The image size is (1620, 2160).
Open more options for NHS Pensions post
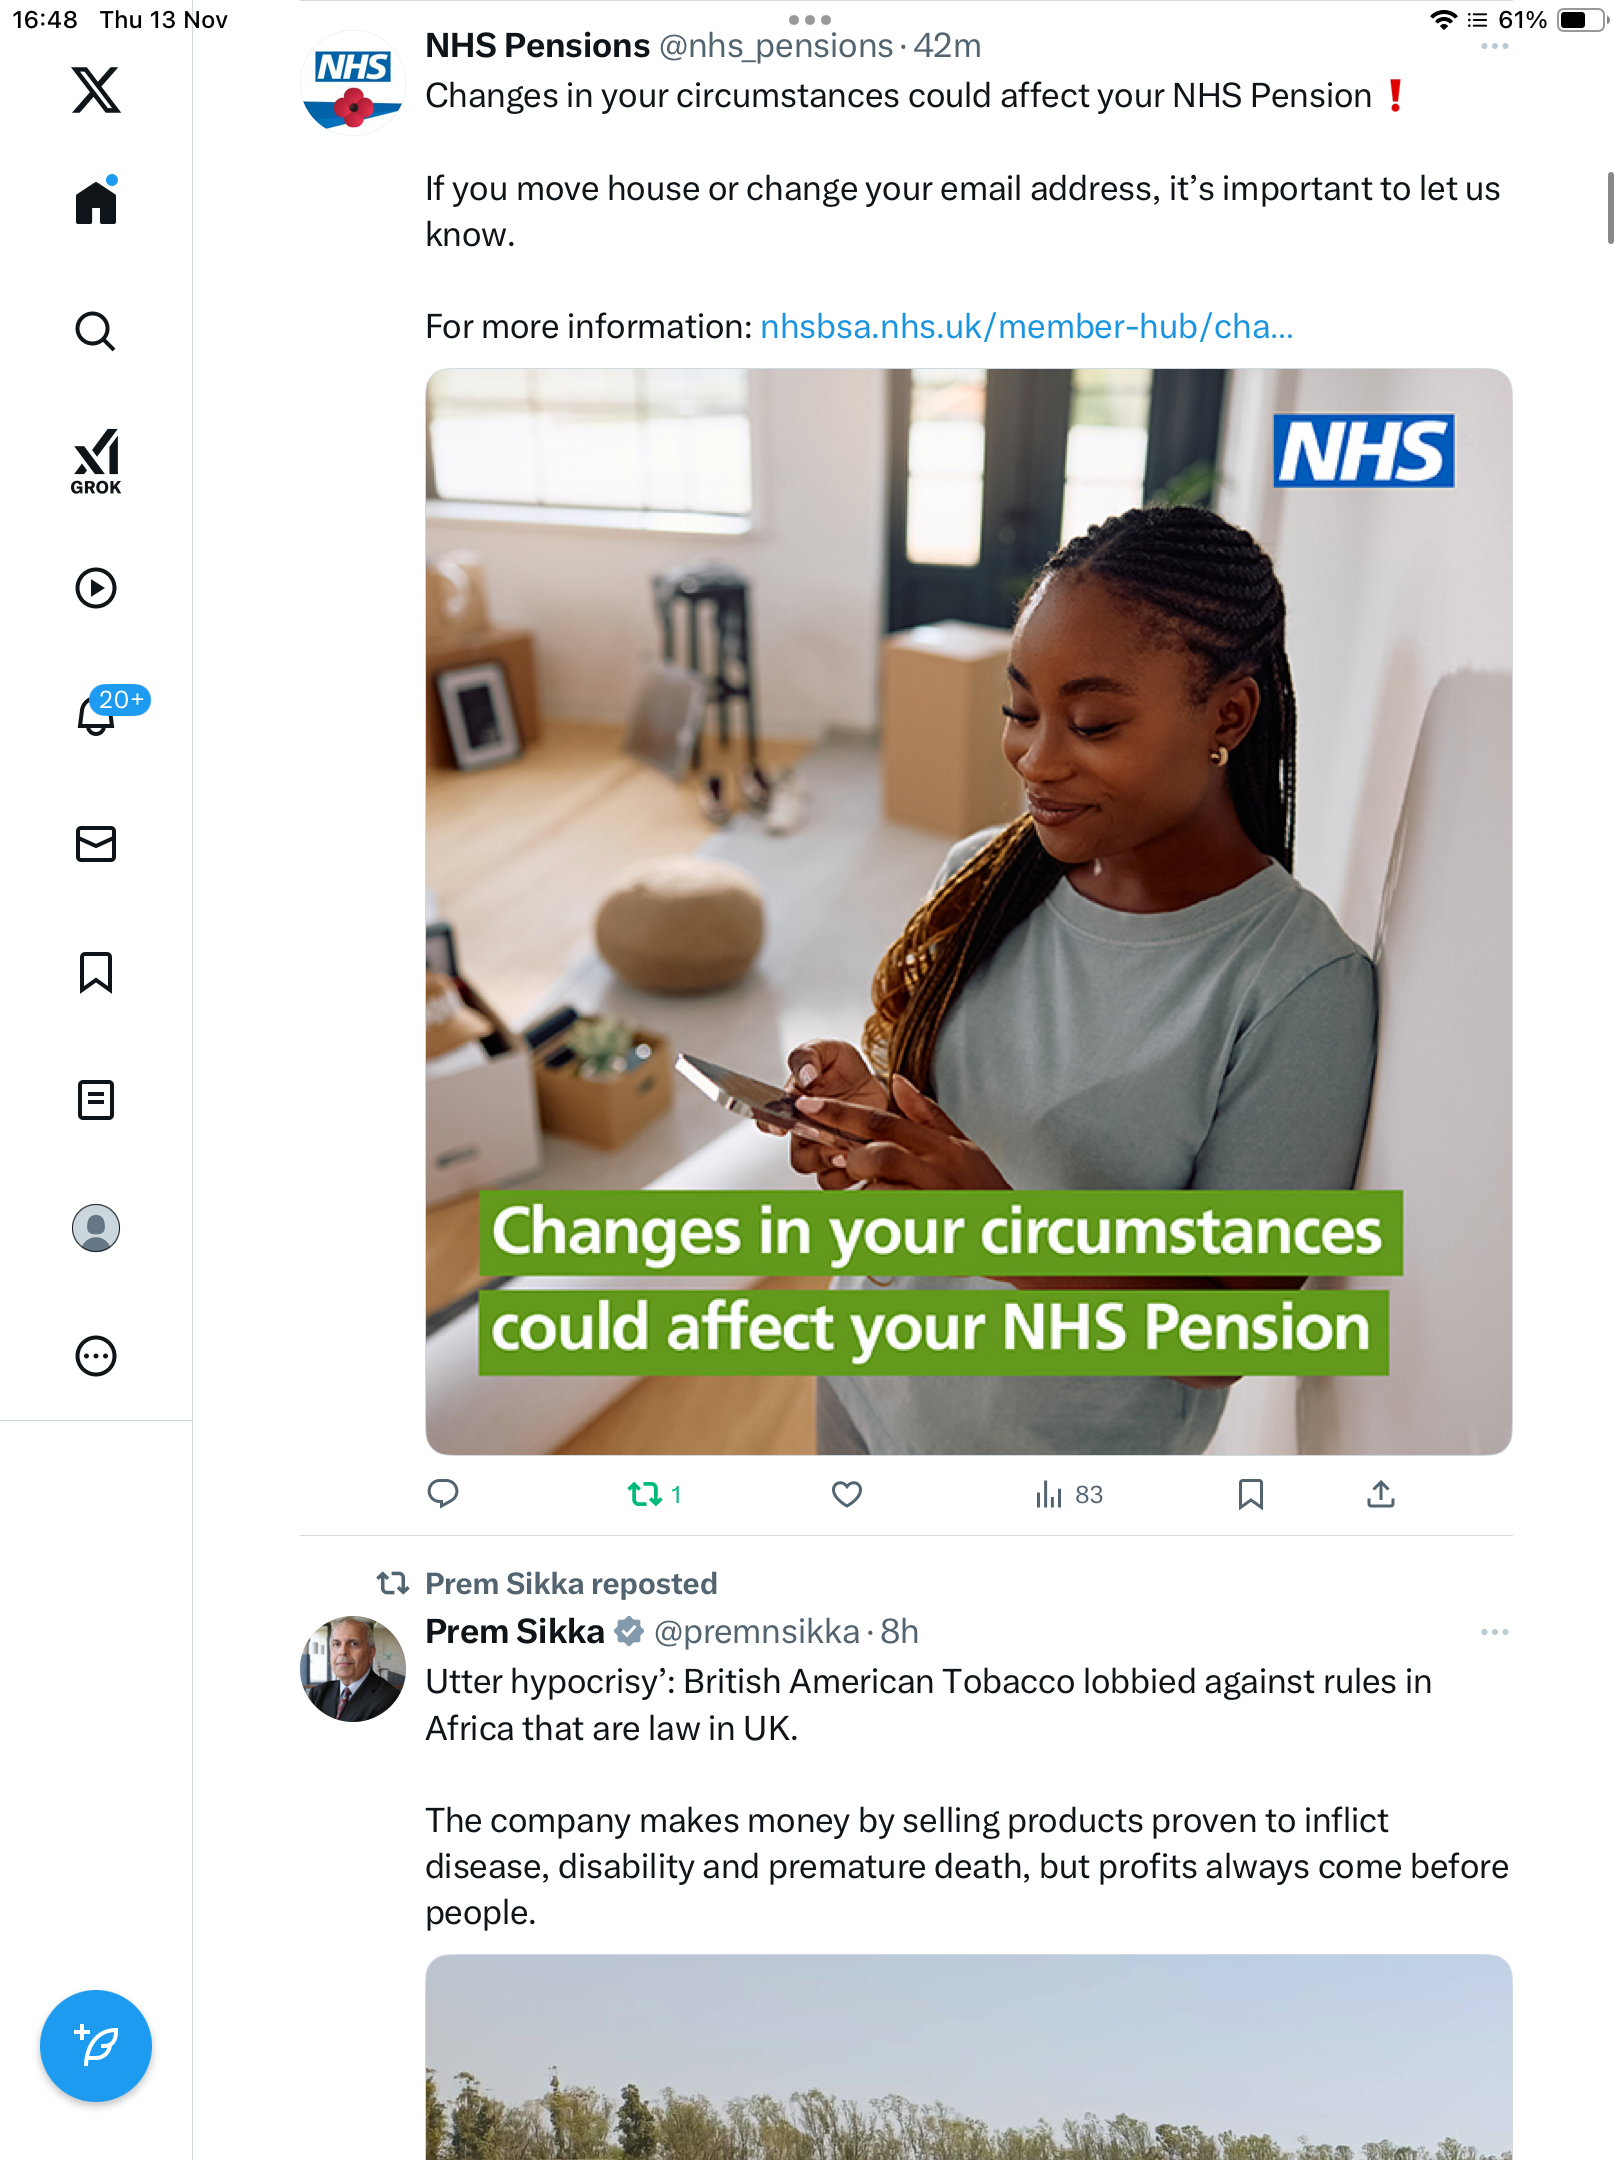[1495, 47]
